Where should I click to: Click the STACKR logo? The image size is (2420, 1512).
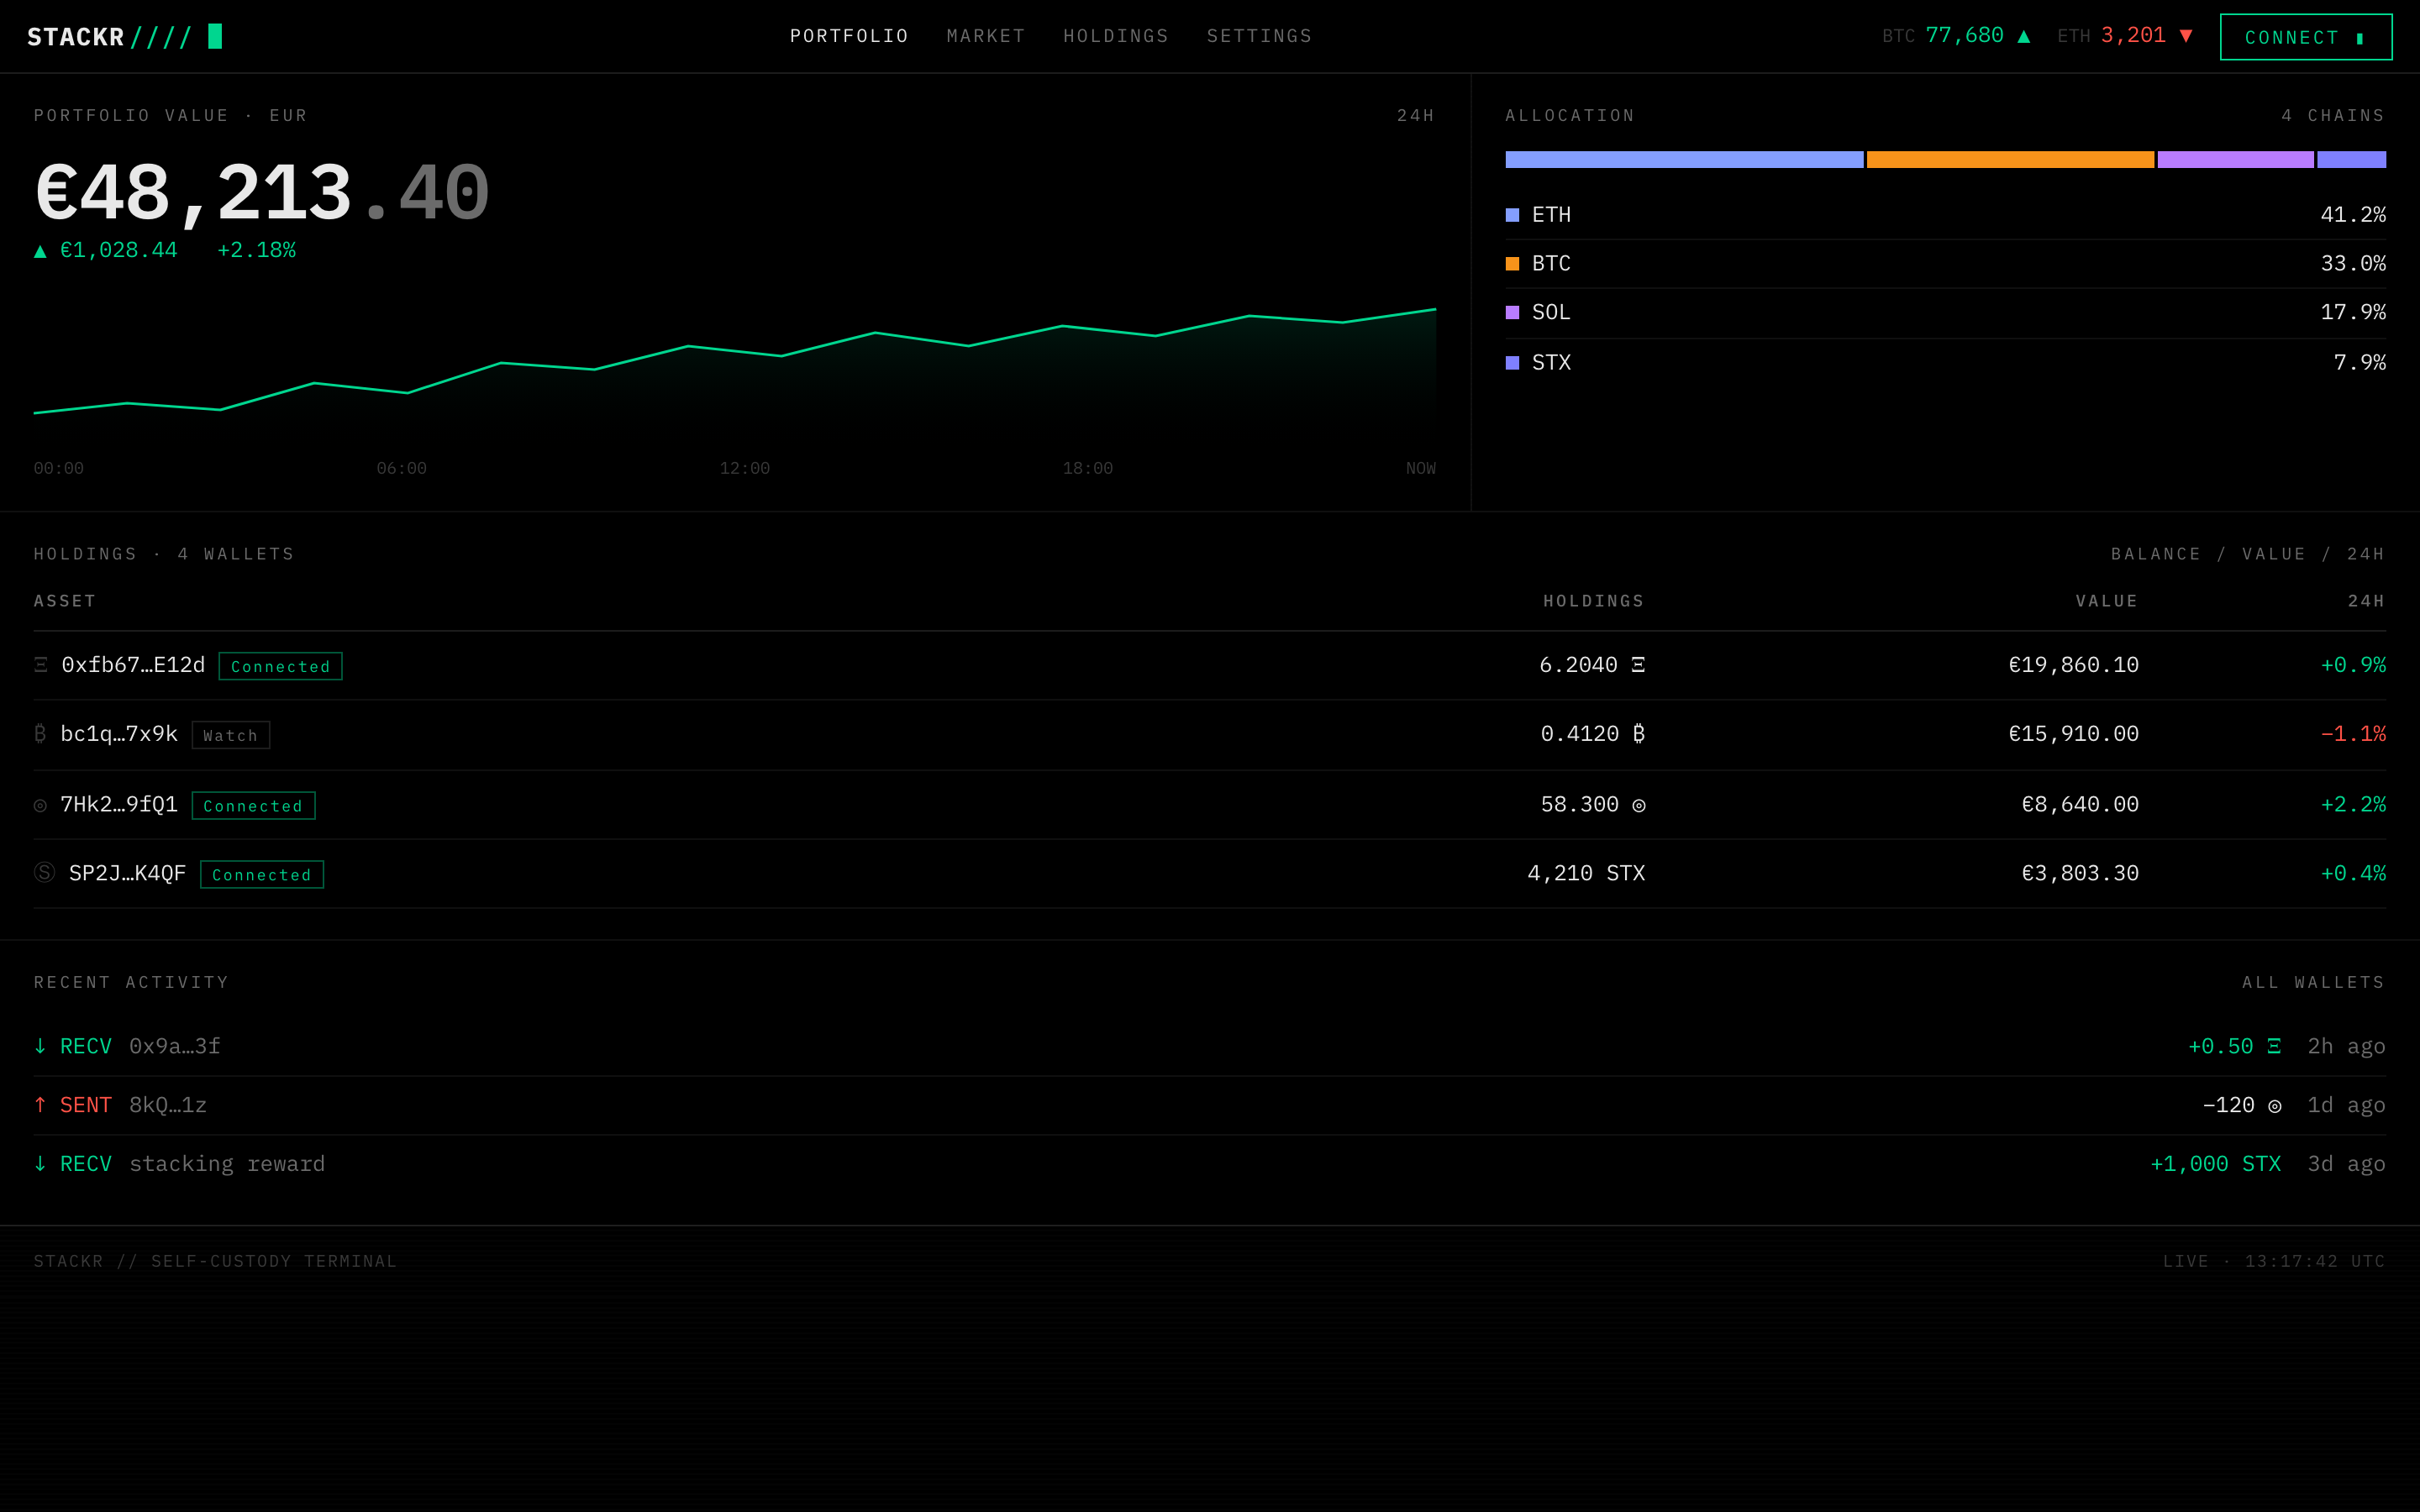tap(109, 37)
